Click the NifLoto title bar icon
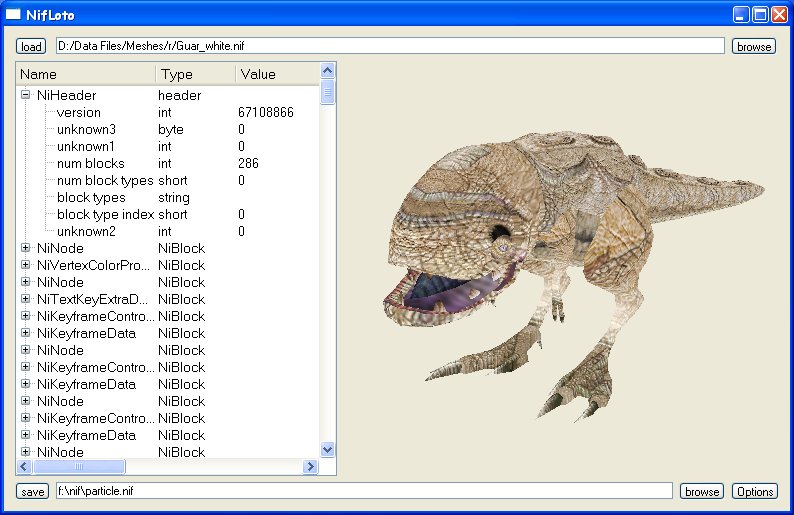This screenshot has height=515, width=794. click(x=13, y=14)
